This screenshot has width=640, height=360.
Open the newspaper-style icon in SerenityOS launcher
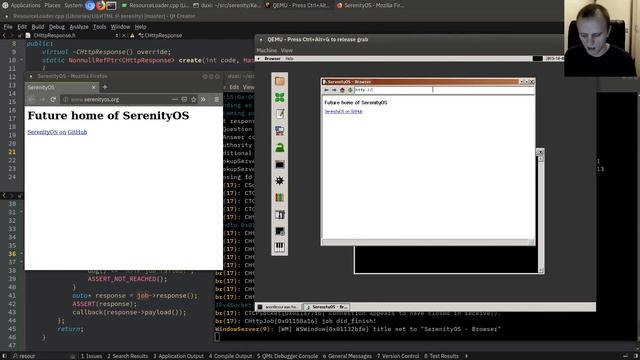pos(280,214)
